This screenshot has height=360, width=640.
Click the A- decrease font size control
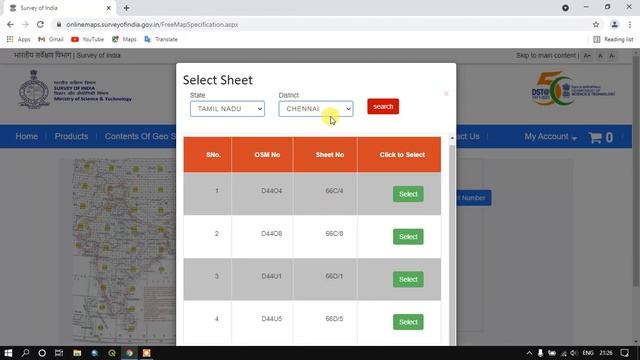point(612,56)
